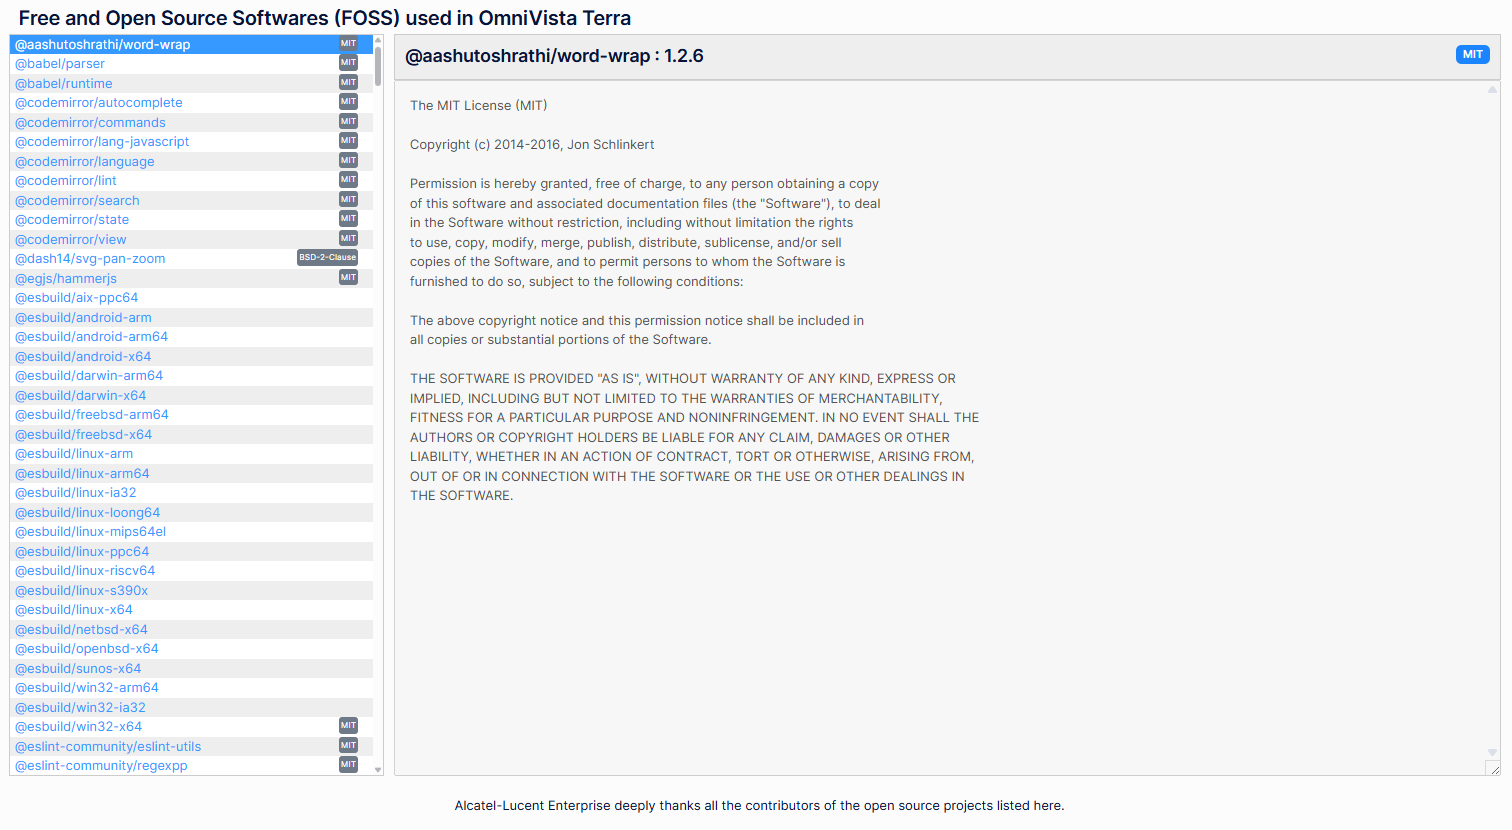Open the @babel/runtime license

(63, 84)
